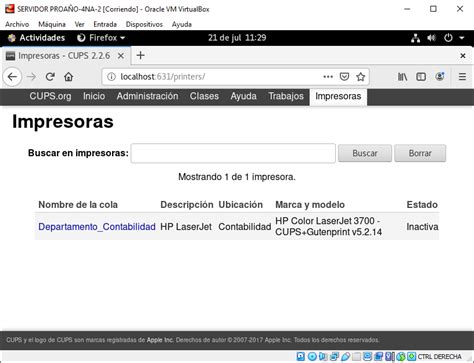Viewport: 474px width, 363px height.
Task: Open GNOME Actividades overview
Action: click(36, 38)
